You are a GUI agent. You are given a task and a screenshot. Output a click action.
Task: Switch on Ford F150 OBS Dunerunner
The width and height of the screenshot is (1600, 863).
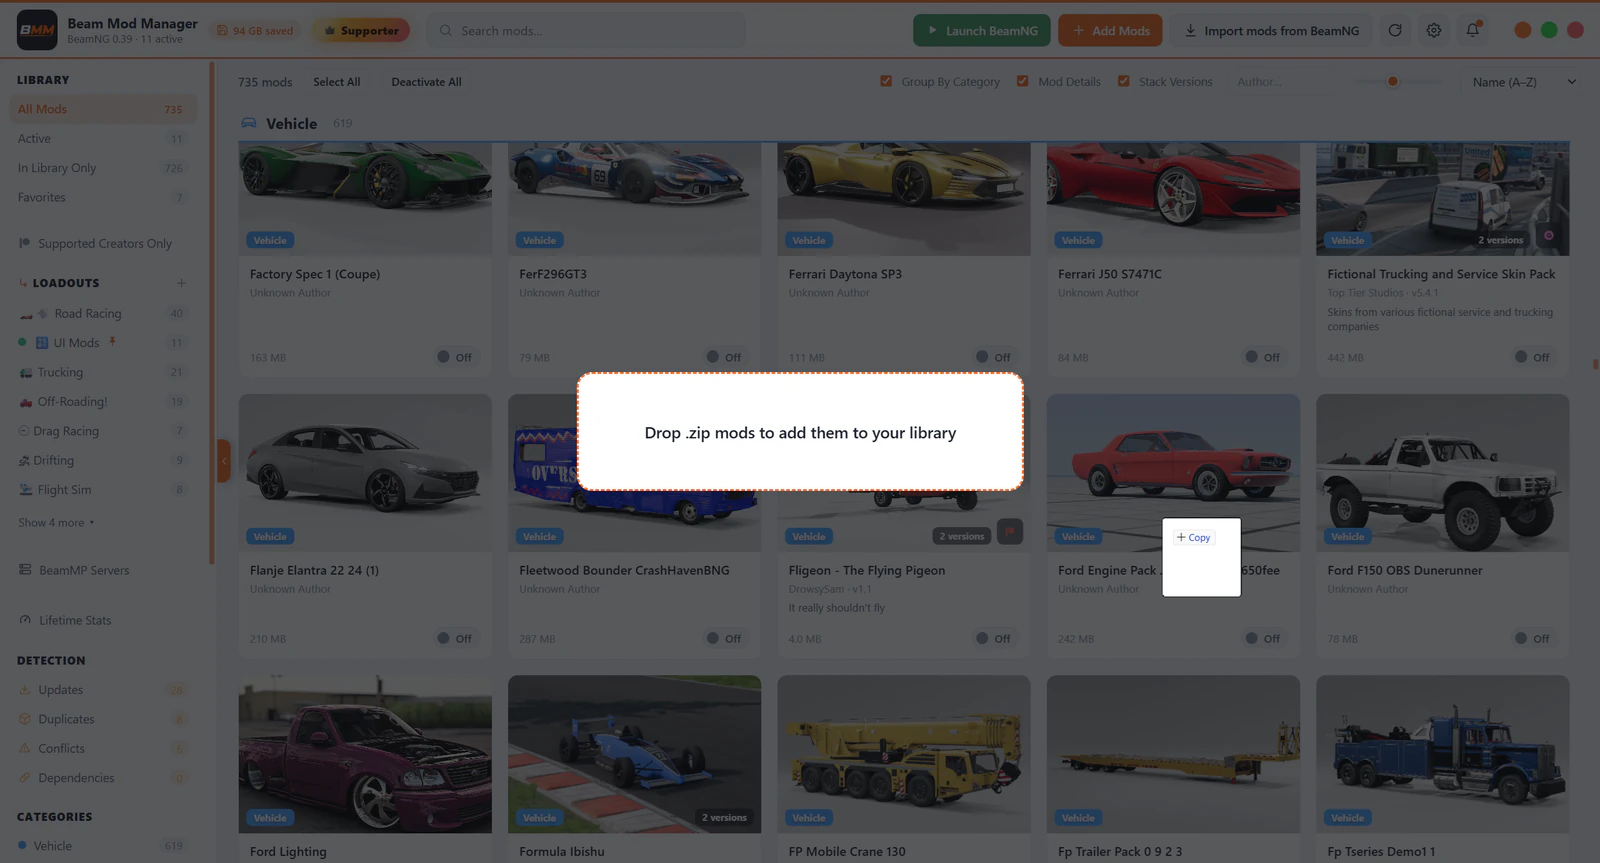(1532, 638)
